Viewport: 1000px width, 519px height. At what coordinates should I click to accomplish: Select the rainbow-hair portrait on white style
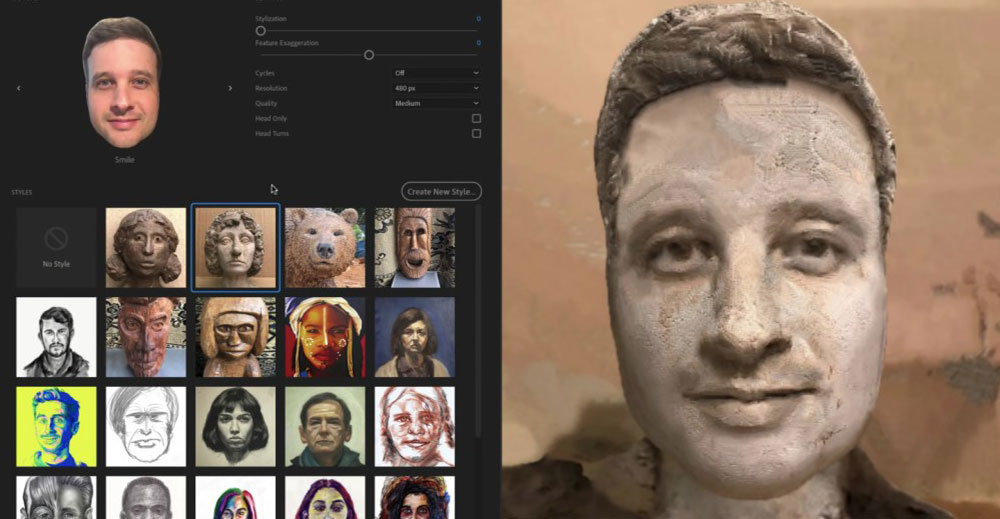click(x=235, y=497)
